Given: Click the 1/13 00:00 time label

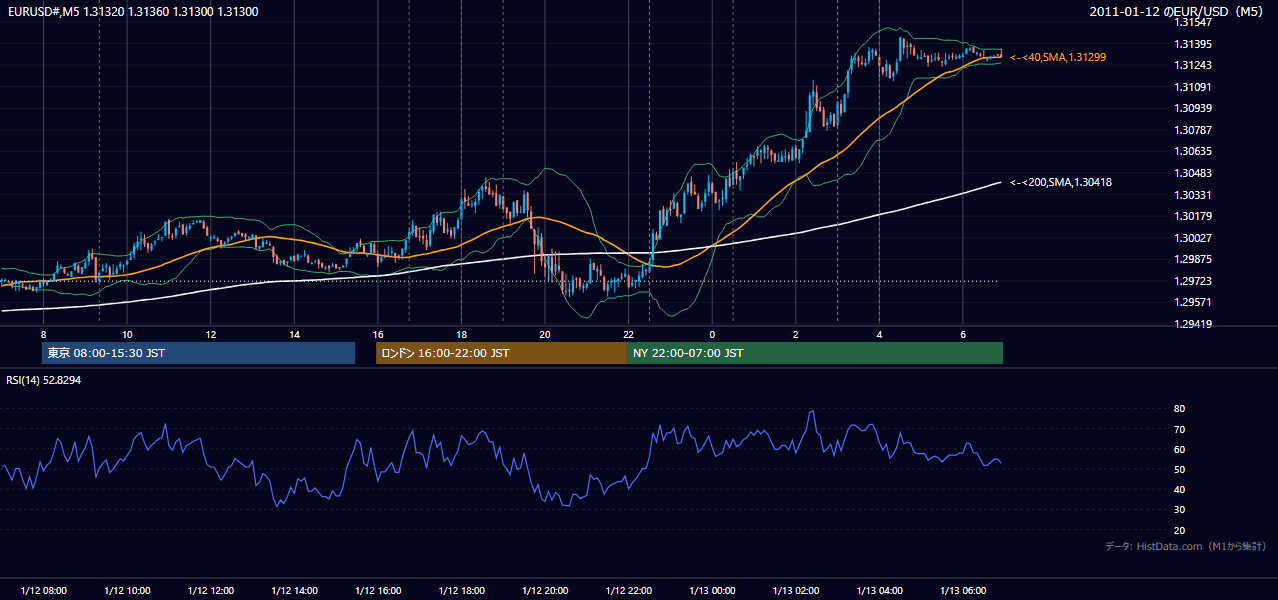Looking at the screenshot, I should 712,591.
